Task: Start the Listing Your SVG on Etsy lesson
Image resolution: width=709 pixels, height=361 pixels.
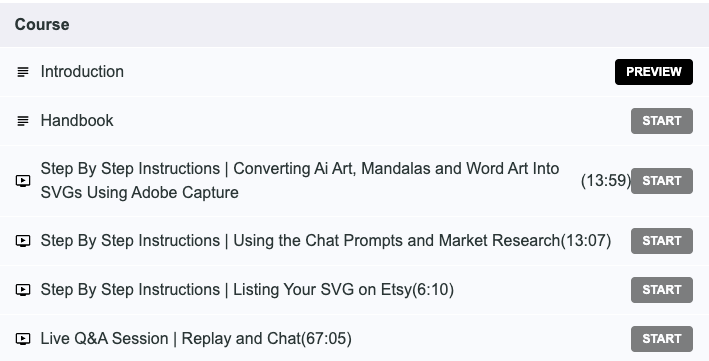Action: (662, 290)
